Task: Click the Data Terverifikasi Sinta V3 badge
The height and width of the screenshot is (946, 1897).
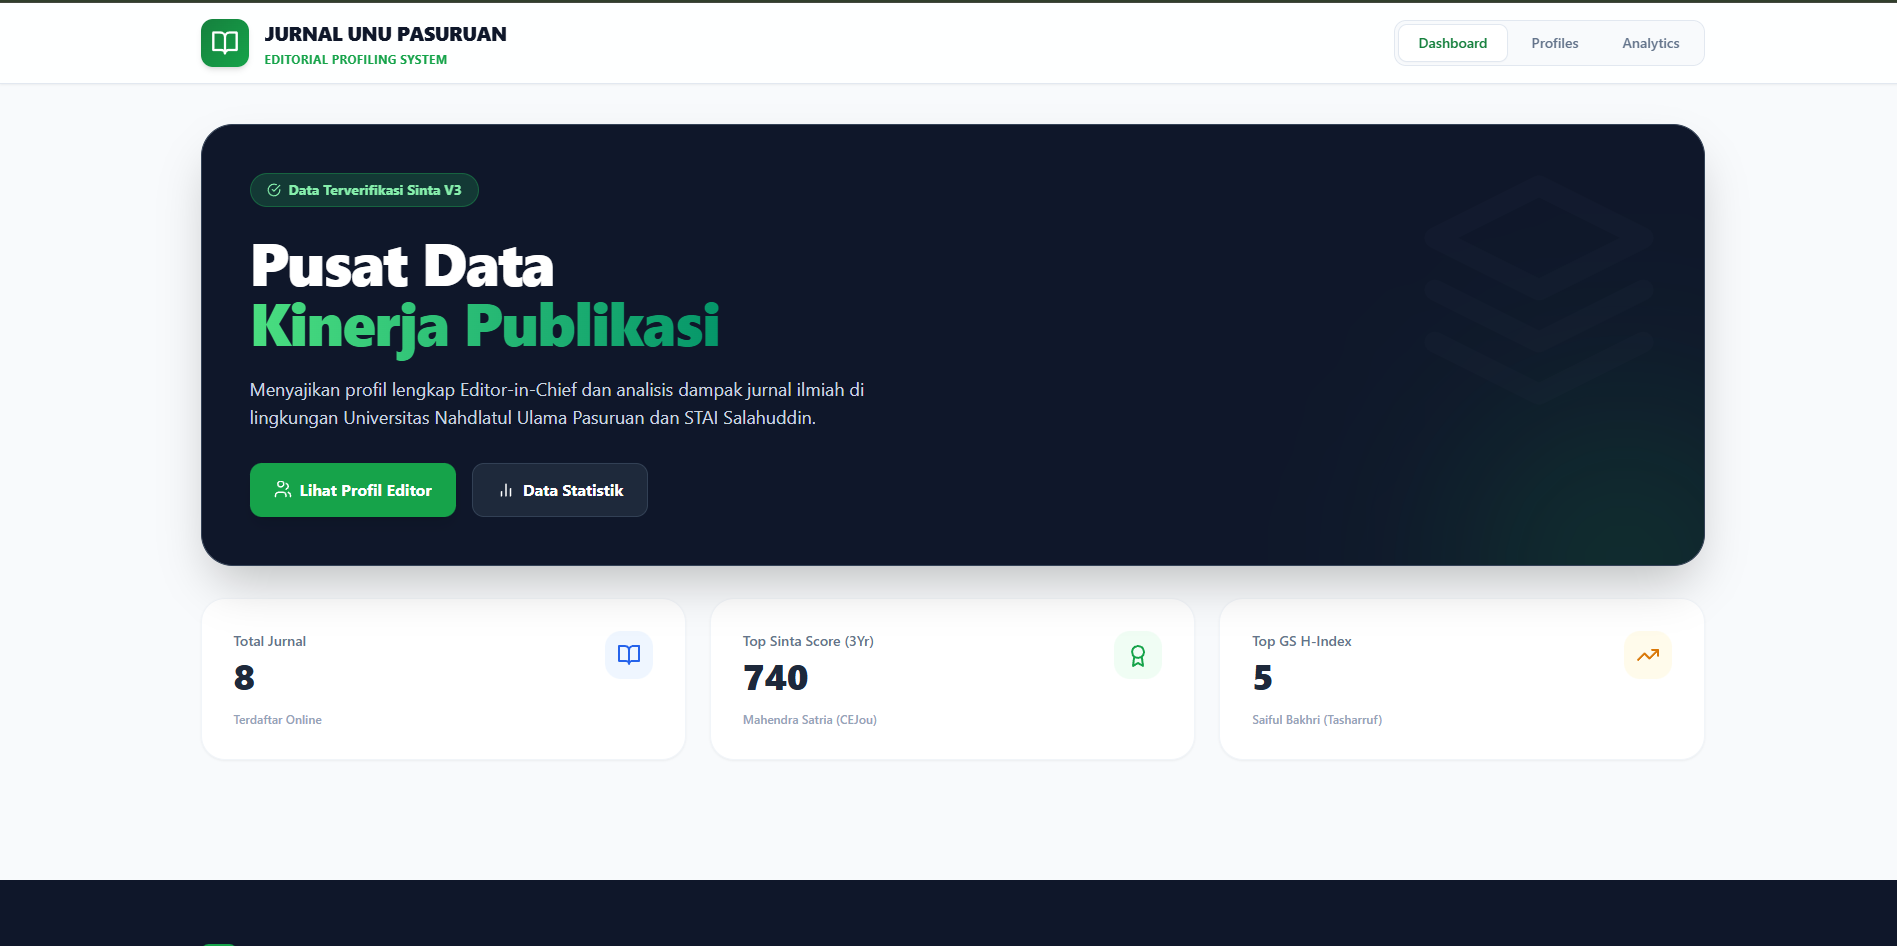Action: click(364, 190)
